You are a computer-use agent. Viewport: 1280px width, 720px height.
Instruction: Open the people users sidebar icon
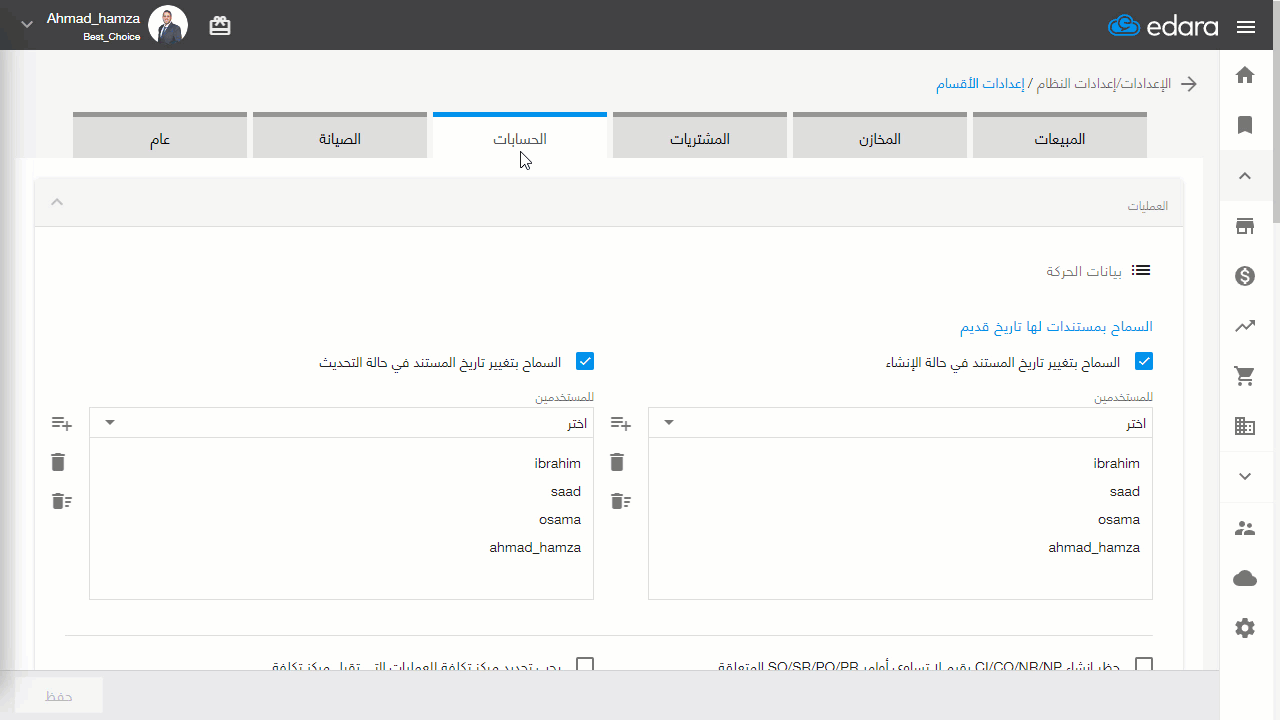click(1245, 528)
